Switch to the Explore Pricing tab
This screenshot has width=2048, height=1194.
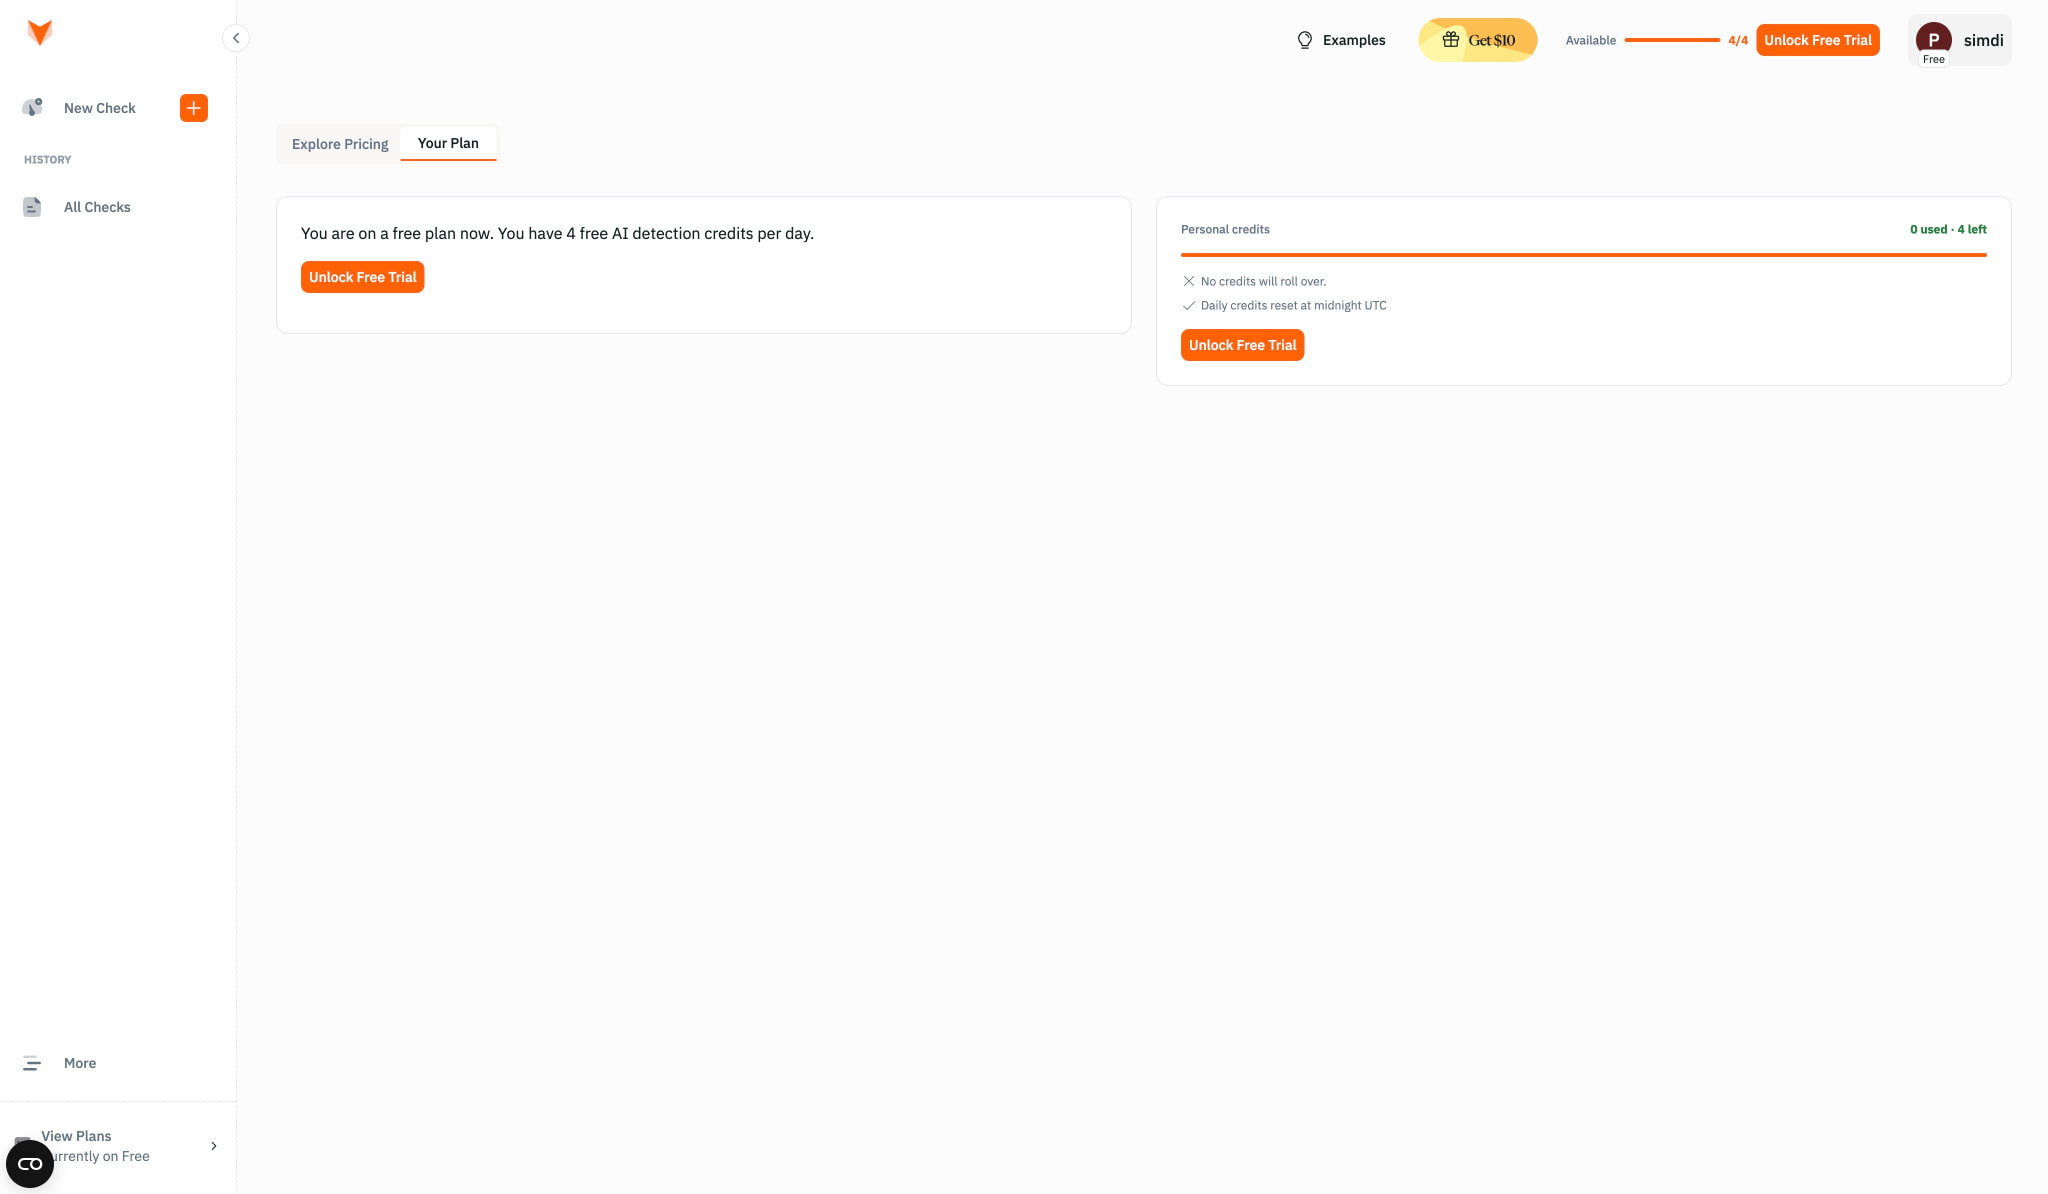pos(340,144)
